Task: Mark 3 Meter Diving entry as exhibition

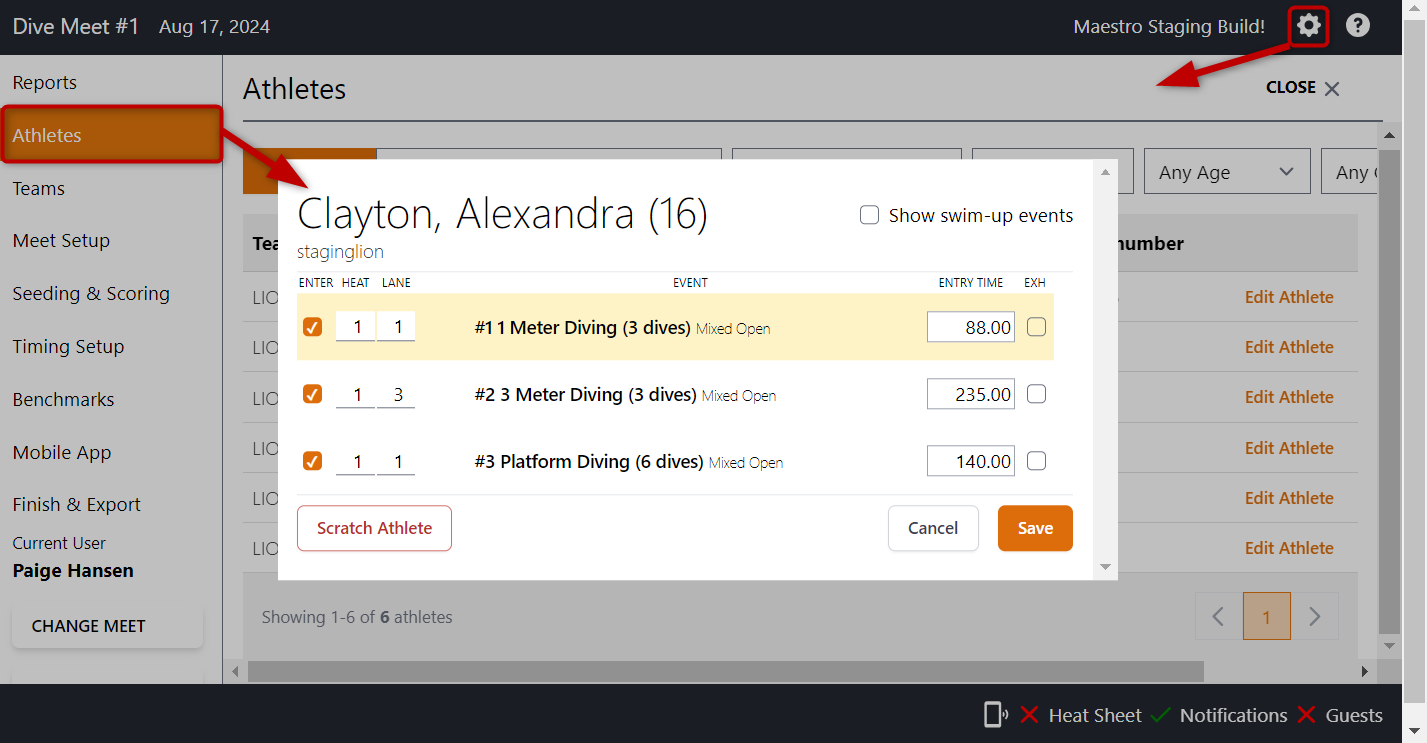Action: pyautogui.click(x=1037, y=394)
